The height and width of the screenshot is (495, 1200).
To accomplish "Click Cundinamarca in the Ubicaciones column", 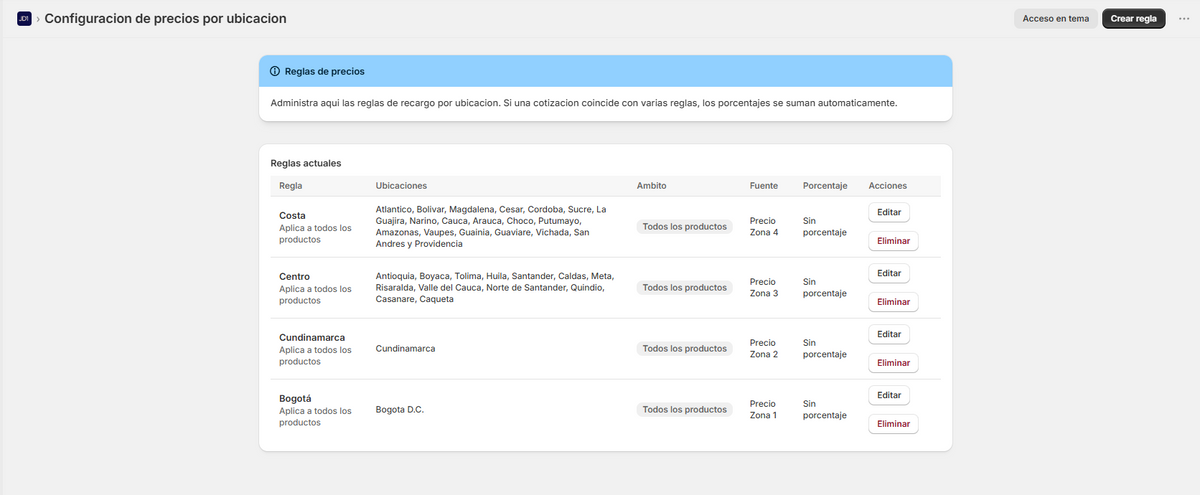I will point(405,349).
